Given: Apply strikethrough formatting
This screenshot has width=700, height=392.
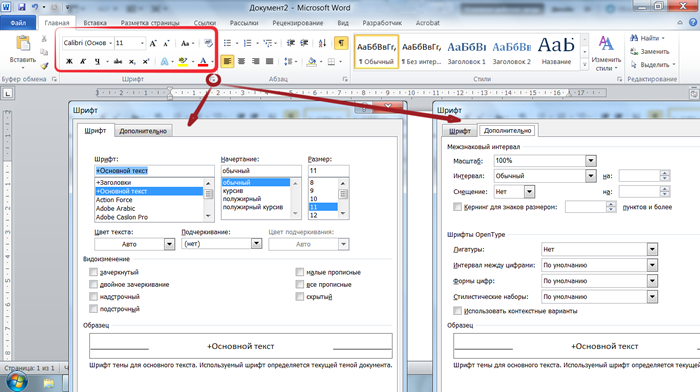Looking at the screenshot, I should click(x=117, y=61).
